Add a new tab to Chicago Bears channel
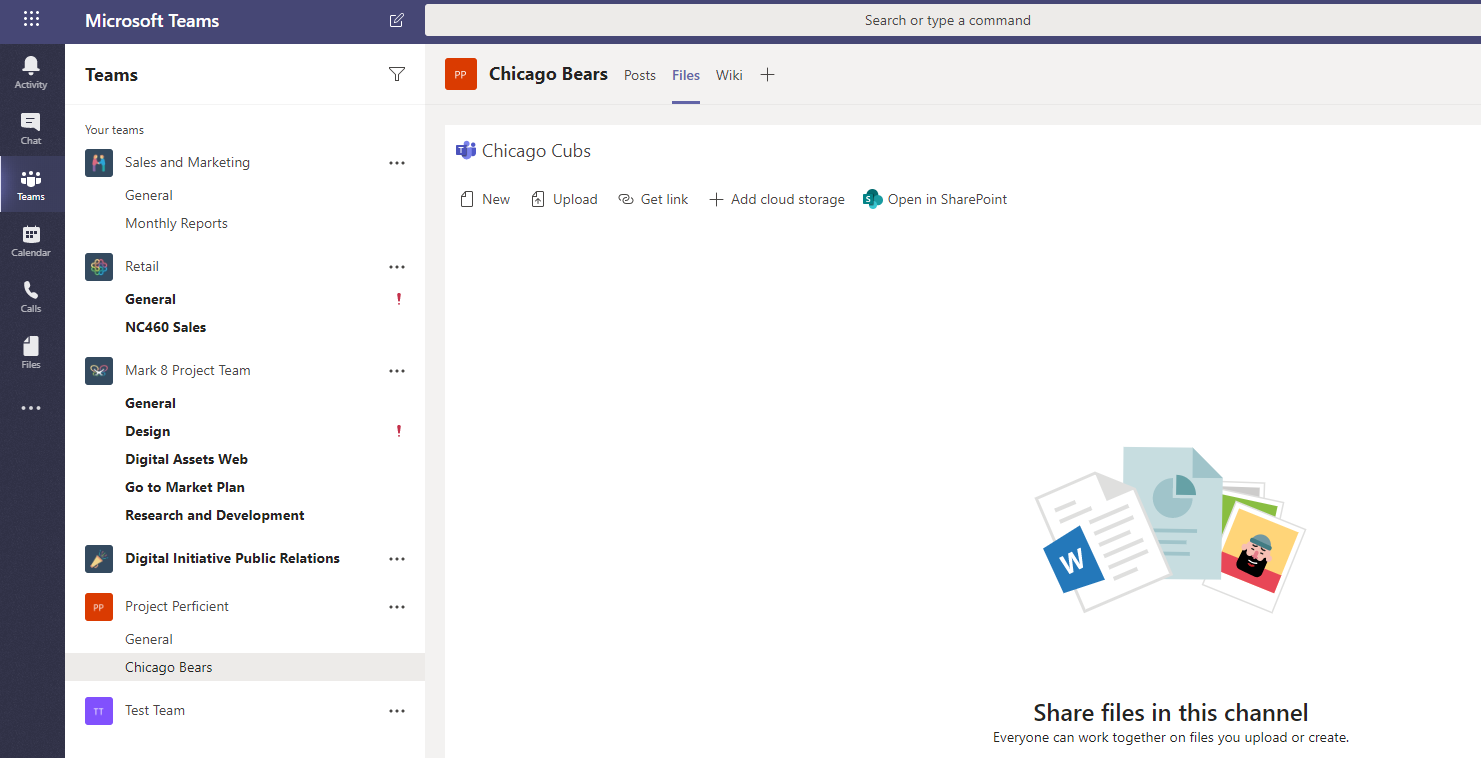Image resolution: width=1481 pixels, height=758 pixels. [x=767, y=74]
